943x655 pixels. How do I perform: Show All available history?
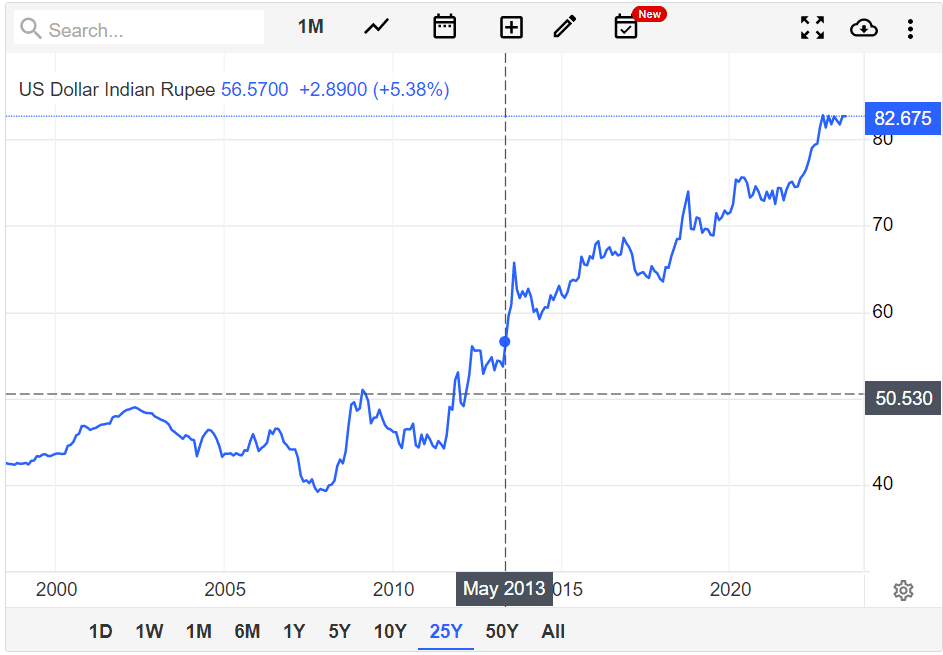[x=553, y=631]
